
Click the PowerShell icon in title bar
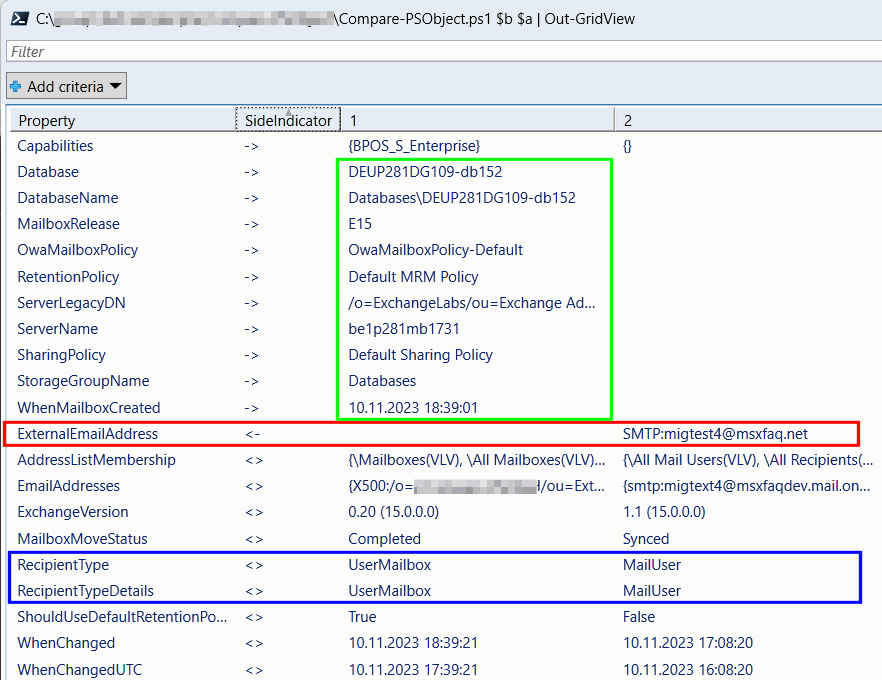pyautogui.click(x=19, y=19)
